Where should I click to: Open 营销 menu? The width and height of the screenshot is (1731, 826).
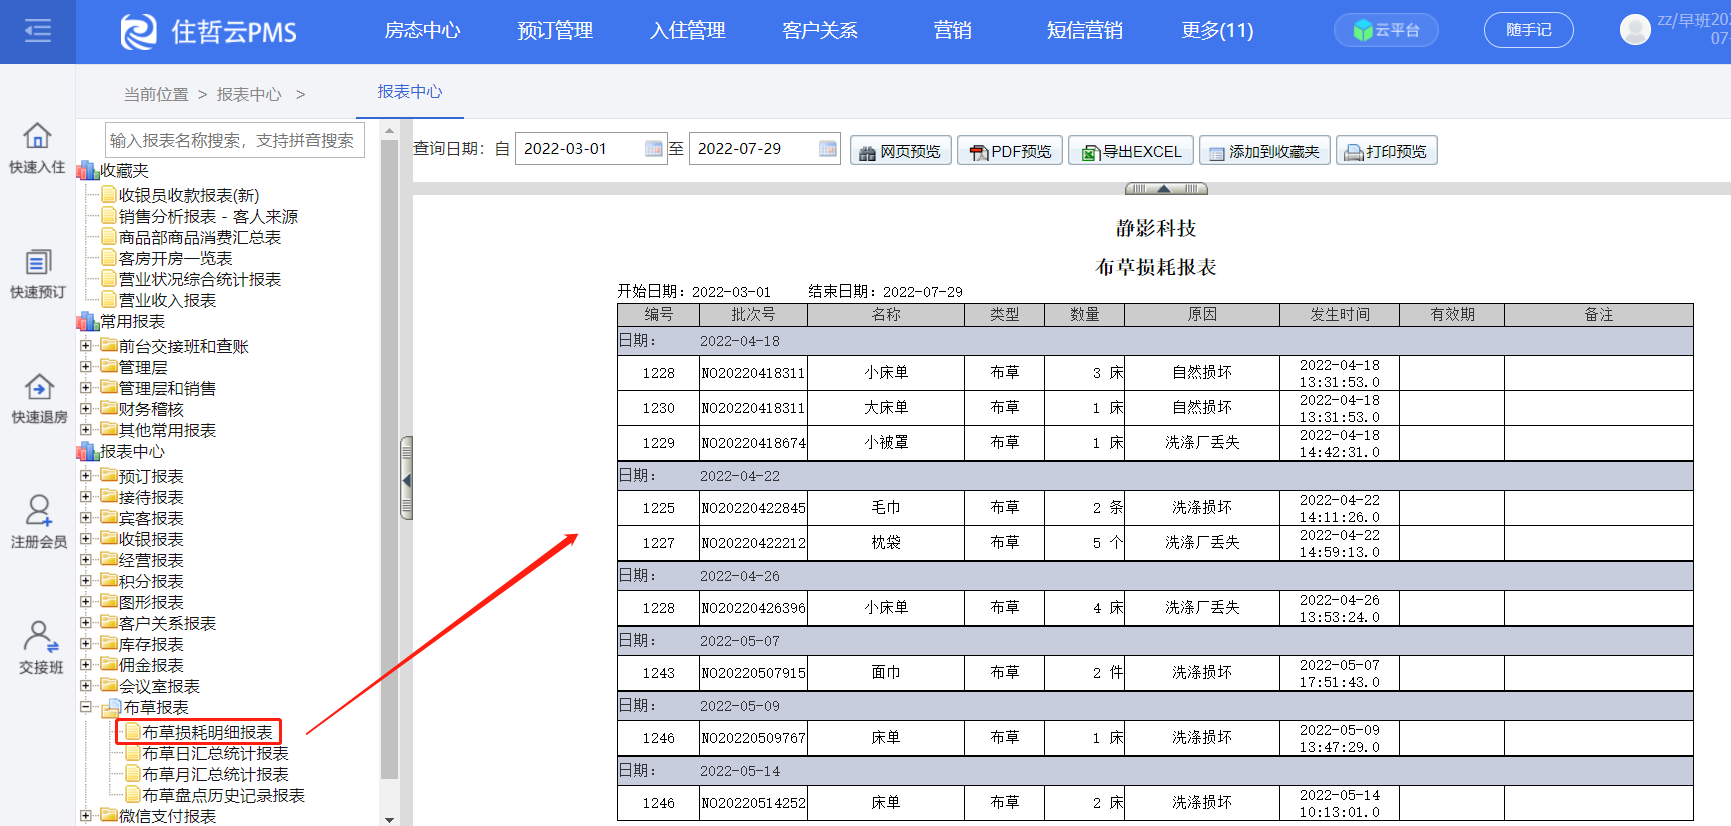pos(953,31)
